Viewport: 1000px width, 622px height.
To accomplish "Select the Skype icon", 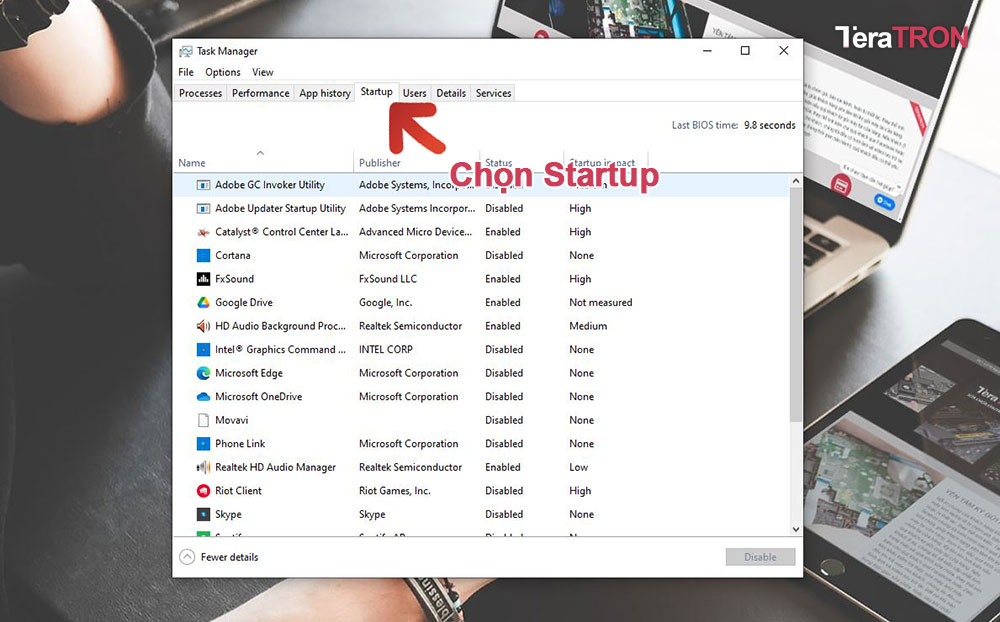I will point(203,514).
